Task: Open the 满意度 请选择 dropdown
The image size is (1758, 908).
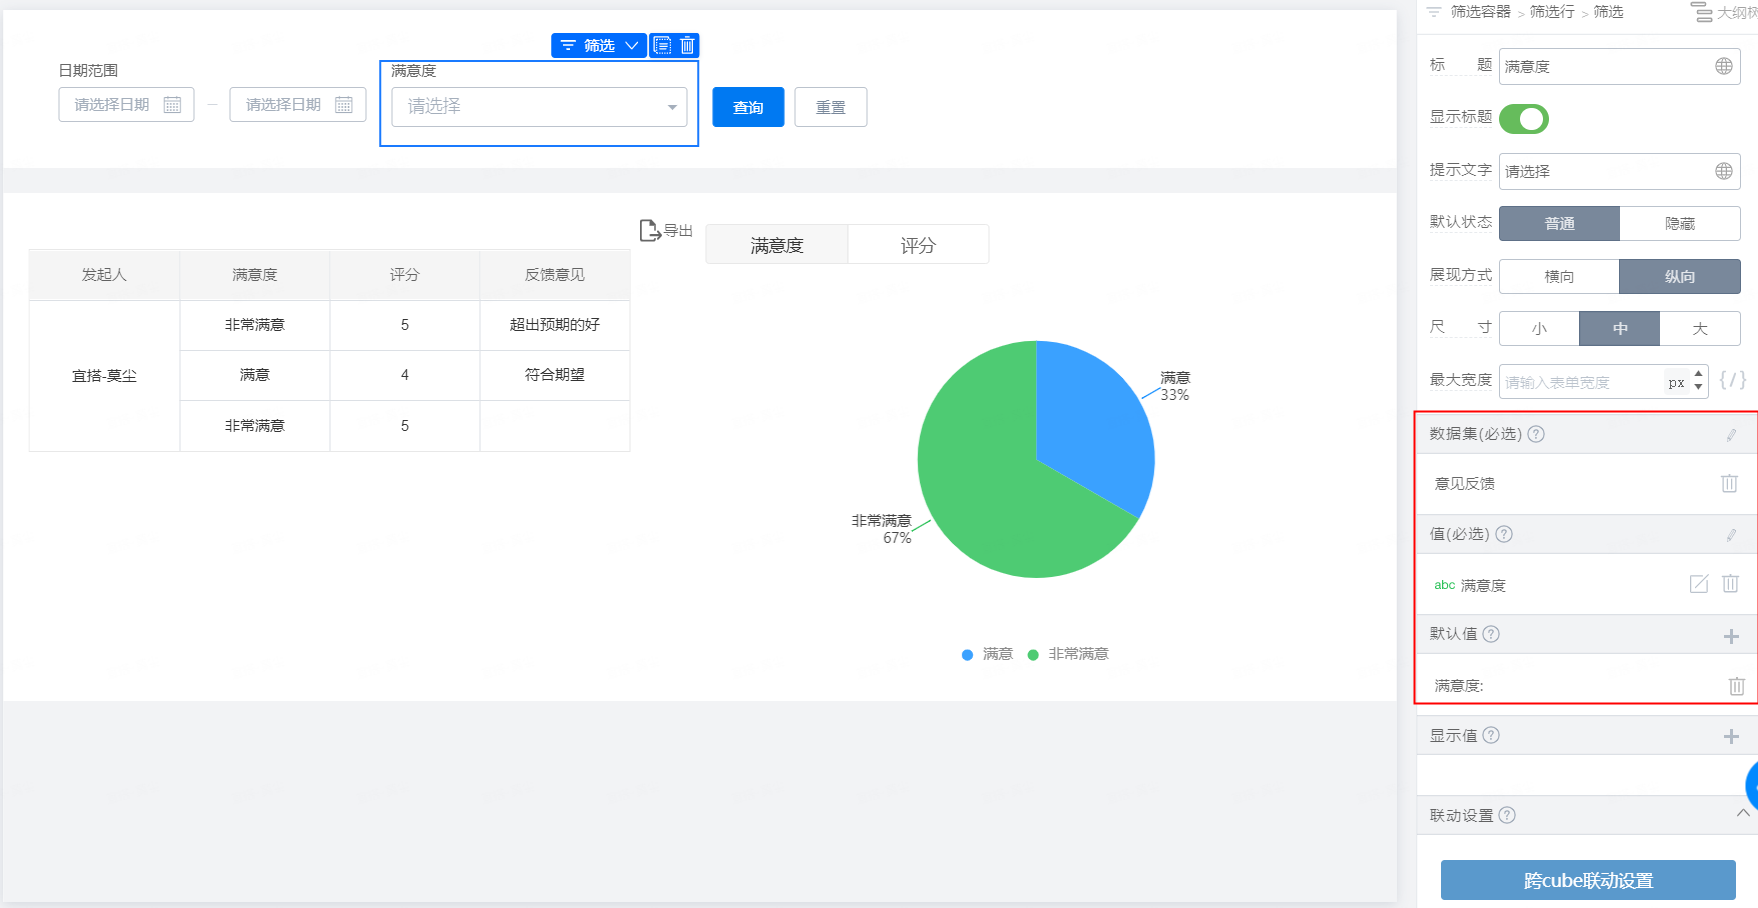Action: 539,106
